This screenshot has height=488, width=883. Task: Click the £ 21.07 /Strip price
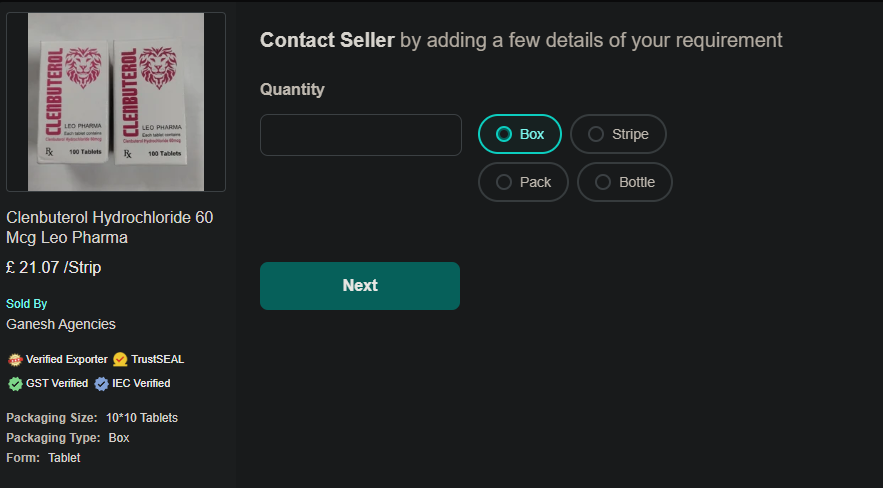[53, 267]
